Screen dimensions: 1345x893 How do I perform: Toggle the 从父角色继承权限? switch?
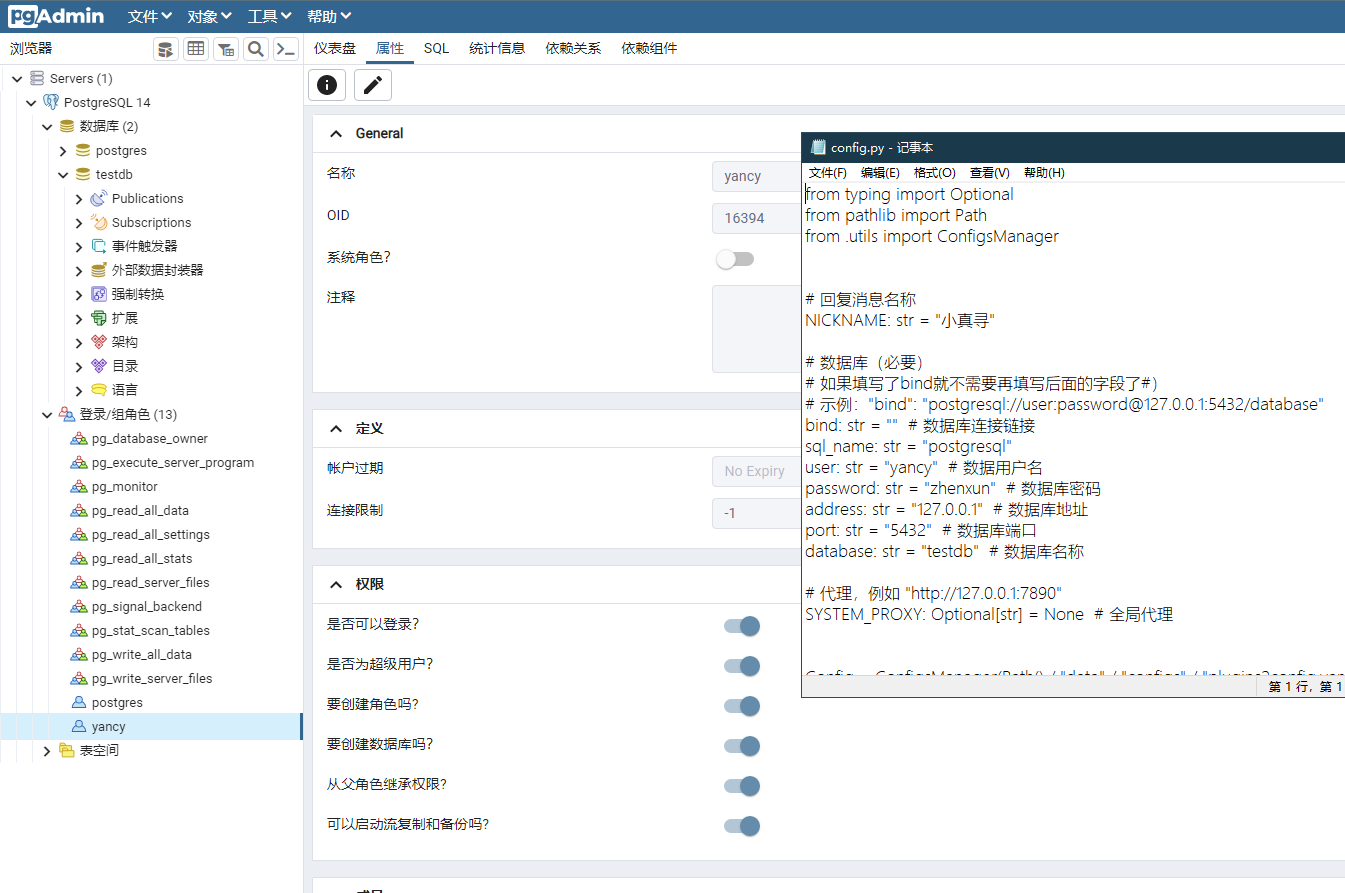click(x=742, y=786)
